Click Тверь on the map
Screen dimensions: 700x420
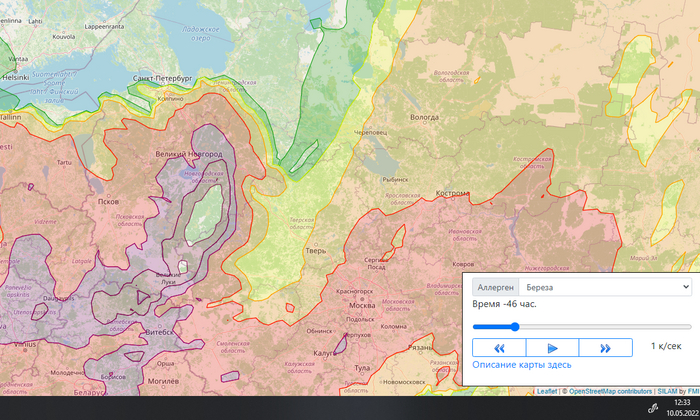pyautogui.click(x=317, y=251)
